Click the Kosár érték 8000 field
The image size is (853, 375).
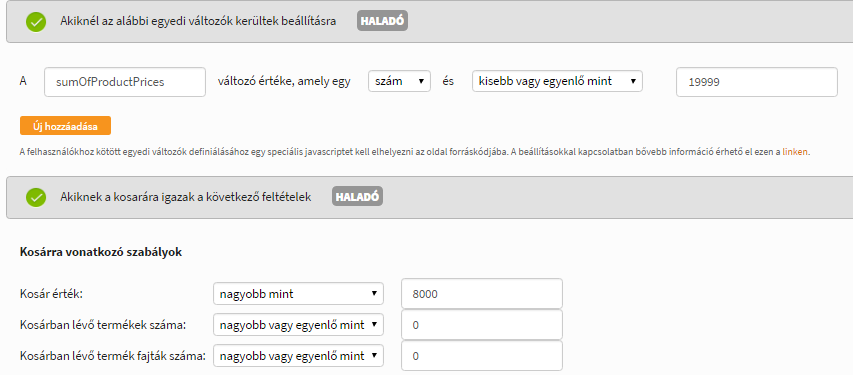(481, 294)
